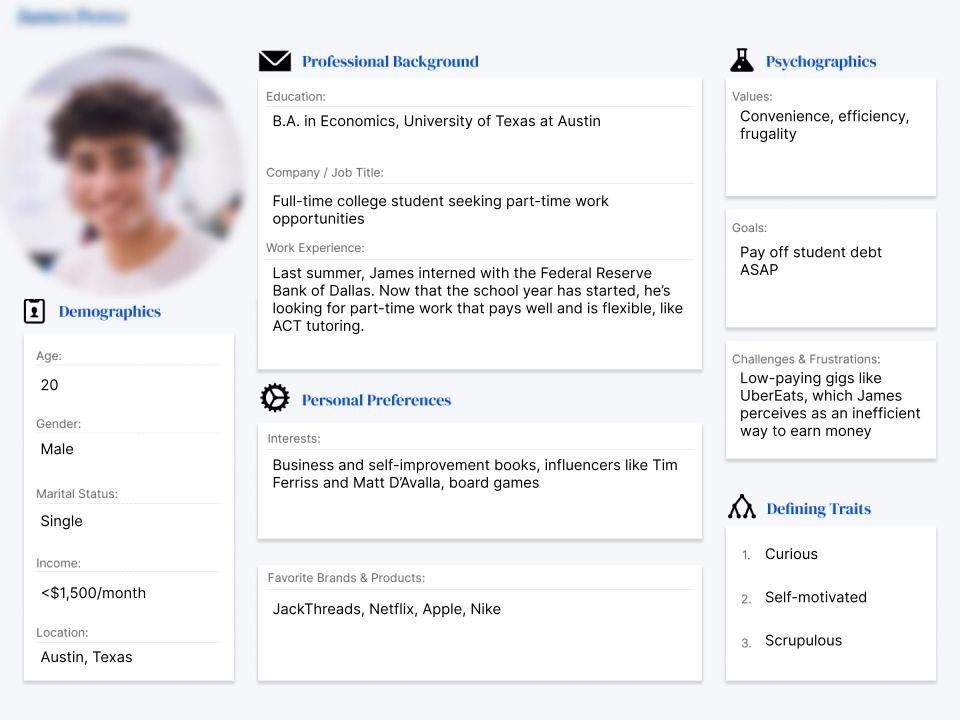Click the blurred persona name title
Viewport: 960px width, 720px height.
(x=72, y=17)
